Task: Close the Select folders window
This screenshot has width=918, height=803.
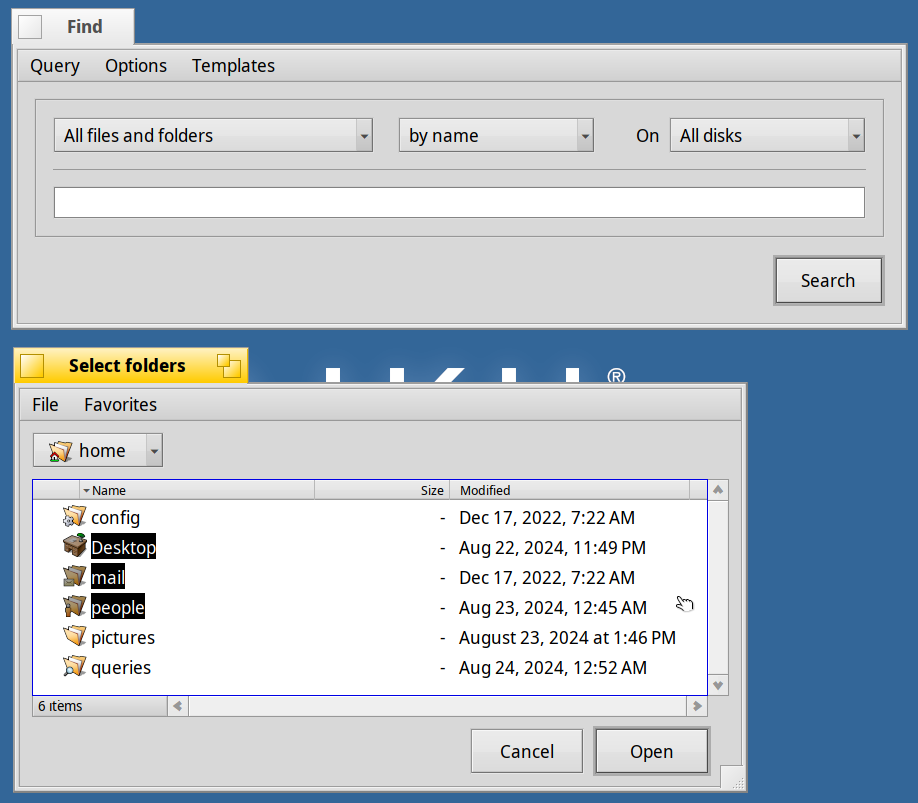Action: [32, 366]
